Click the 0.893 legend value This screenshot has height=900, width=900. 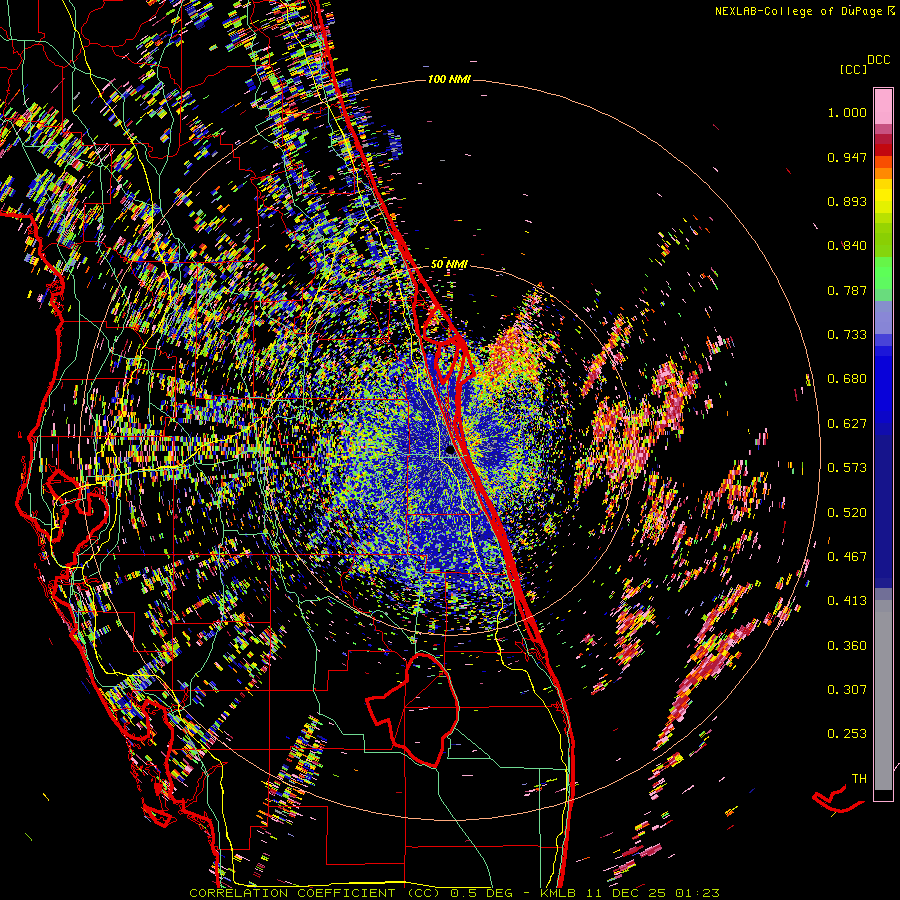847,201
